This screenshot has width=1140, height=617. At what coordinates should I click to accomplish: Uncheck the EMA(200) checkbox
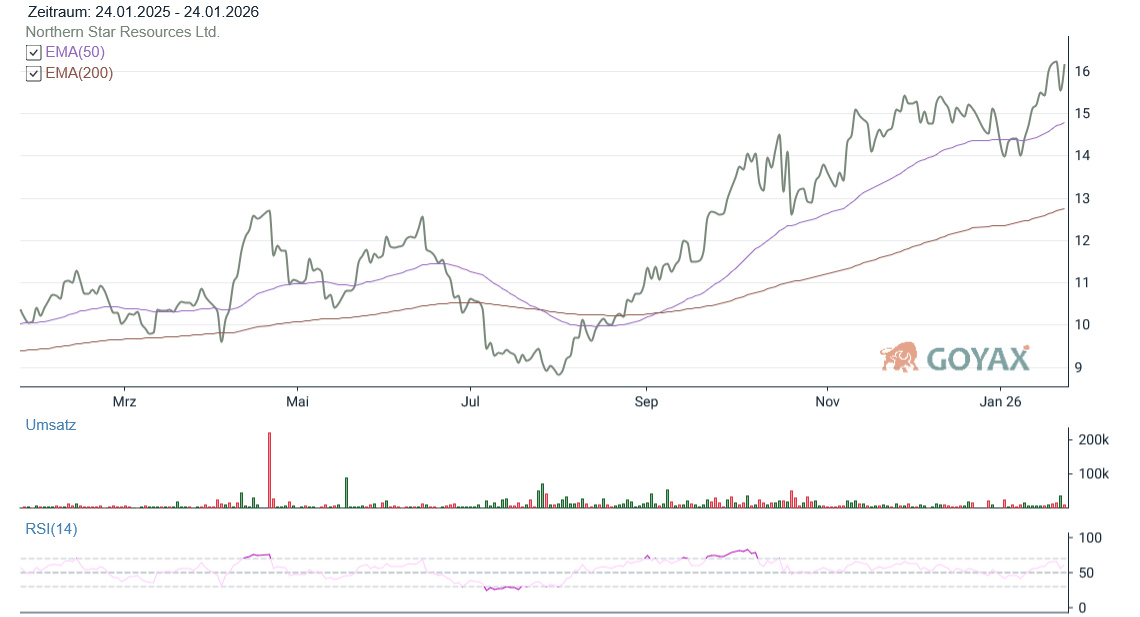click(x=33, y=73)
